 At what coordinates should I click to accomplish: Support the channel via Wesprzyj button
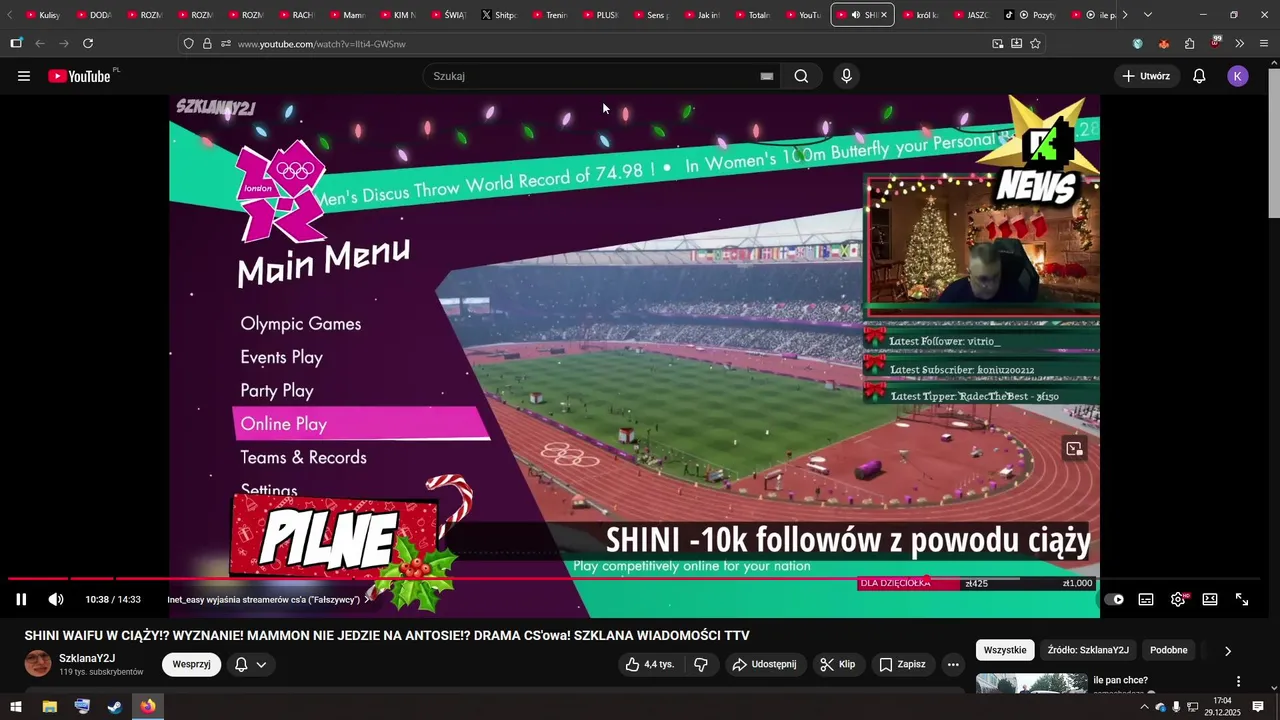pos(191,664)
